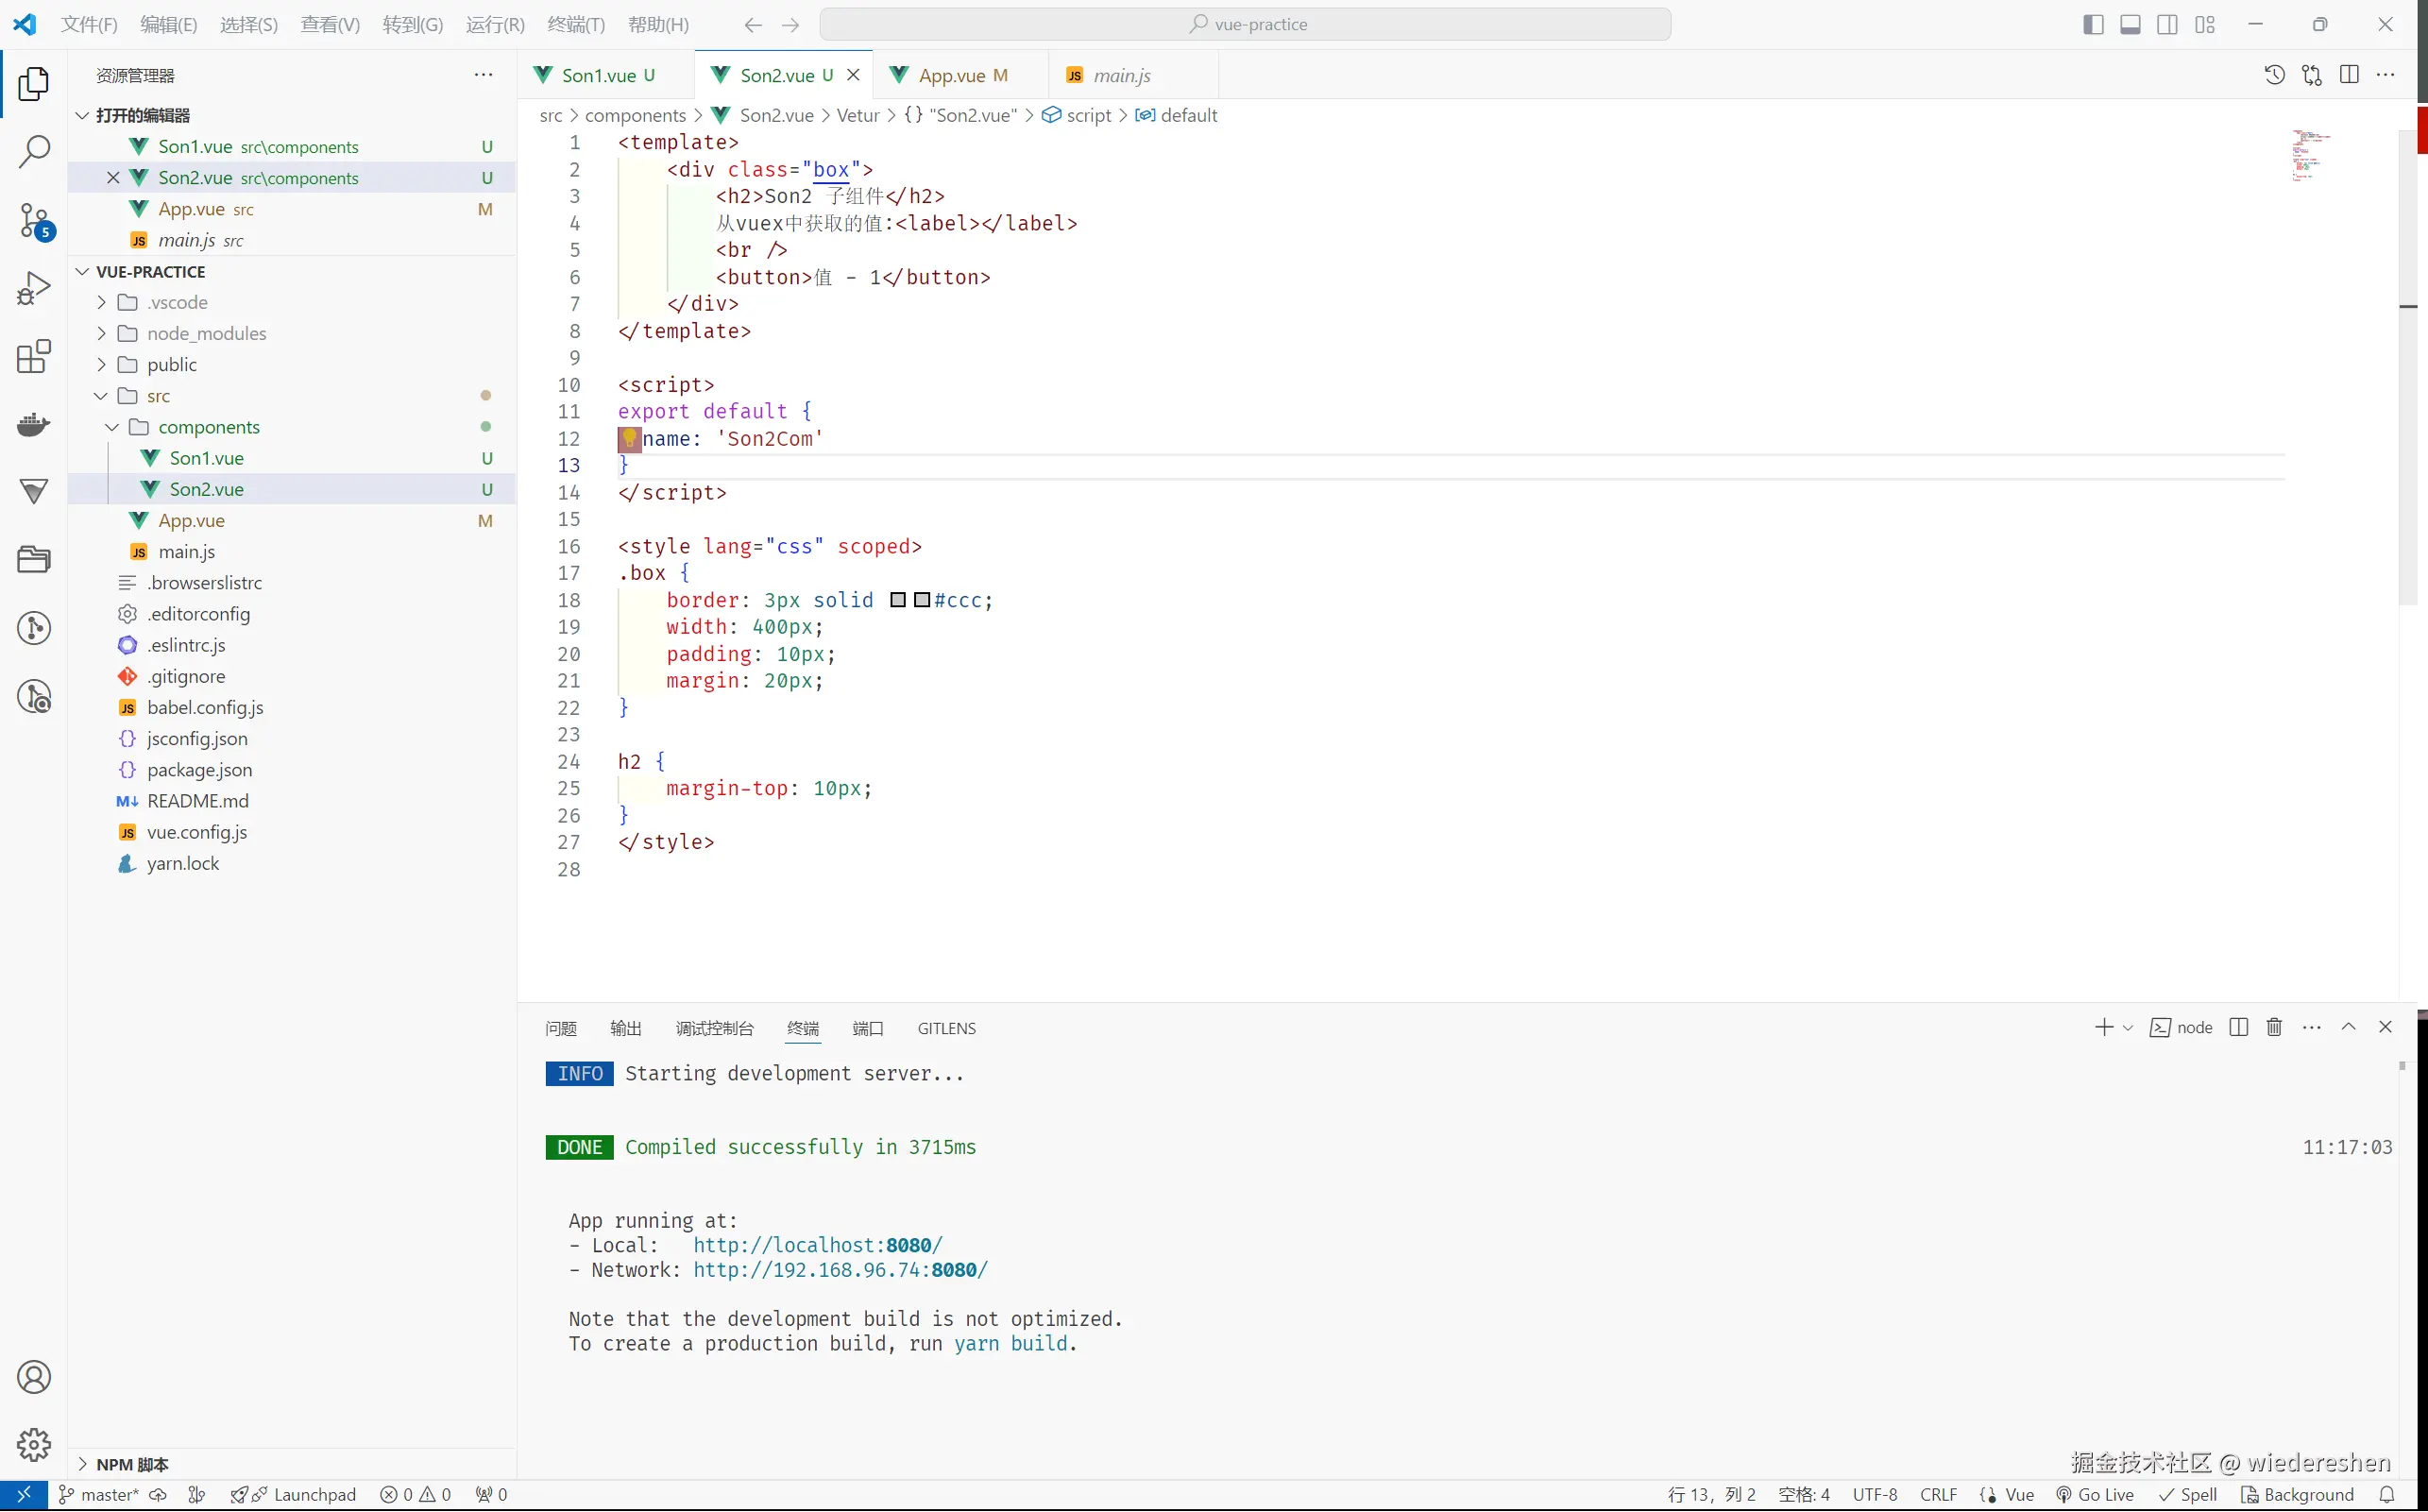Click the lightbulb code action icon
Image resolution: width=2428 pixels, height=1512 pixels.
(629, 438)
